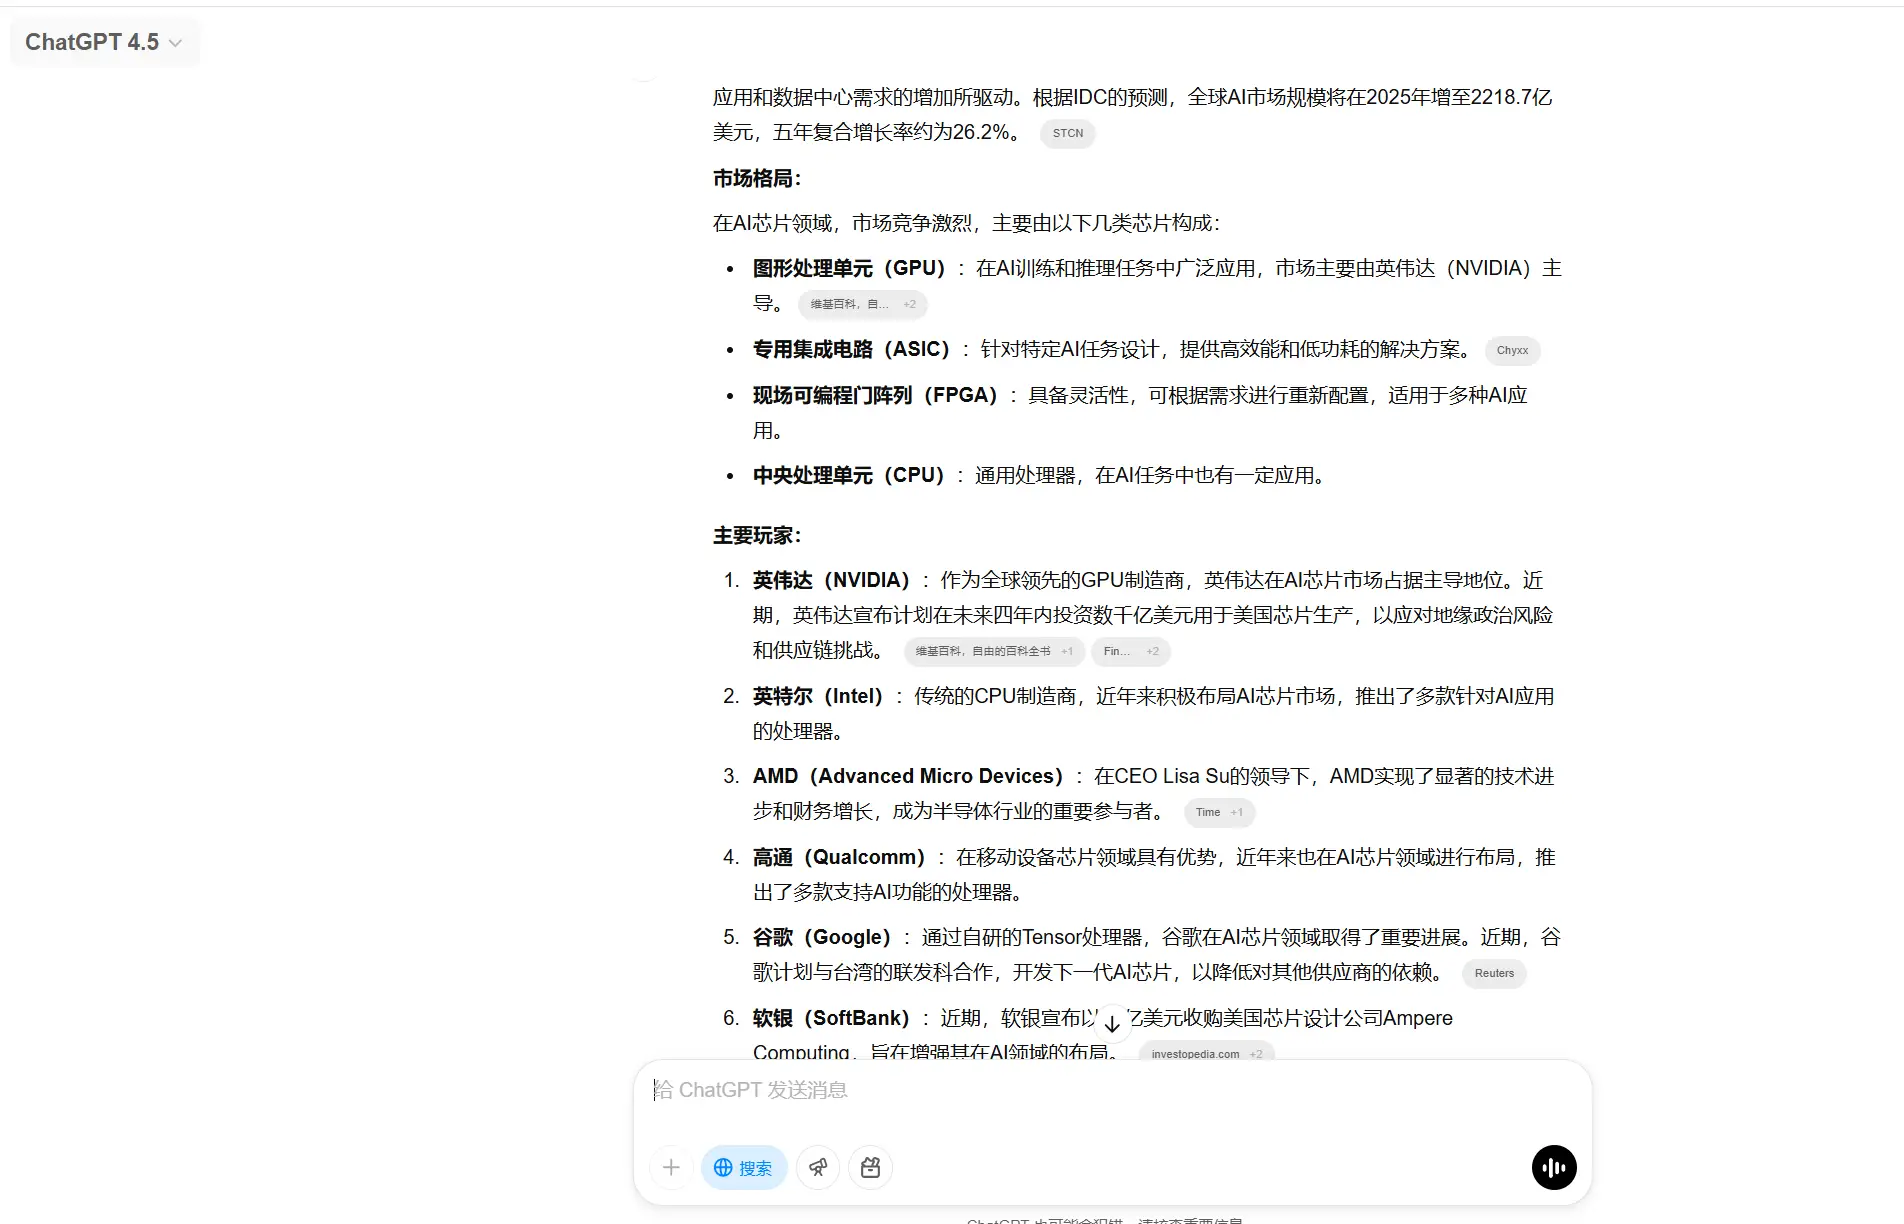The image size is (1904, 1224).
Task: Click the bold text 高通（Qualcomm）
Action: point(839,858)
